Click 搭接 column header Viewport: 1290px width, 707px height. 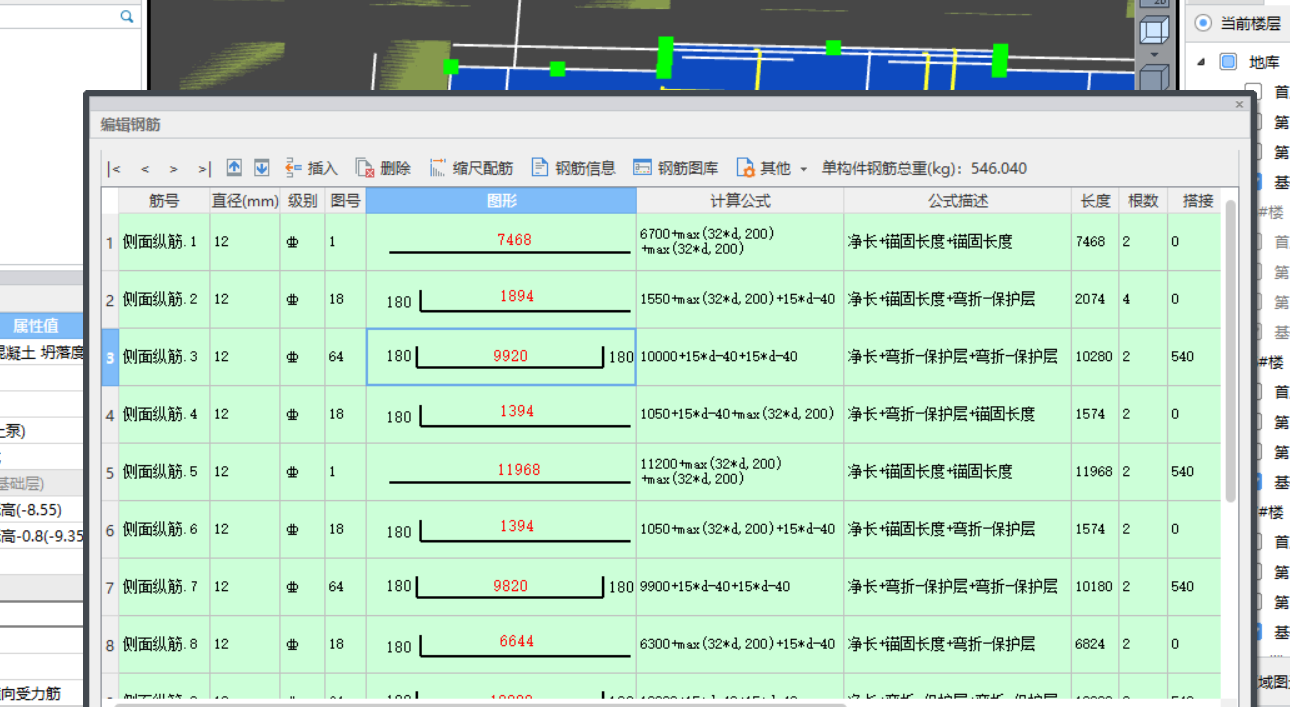point(1195,201)
